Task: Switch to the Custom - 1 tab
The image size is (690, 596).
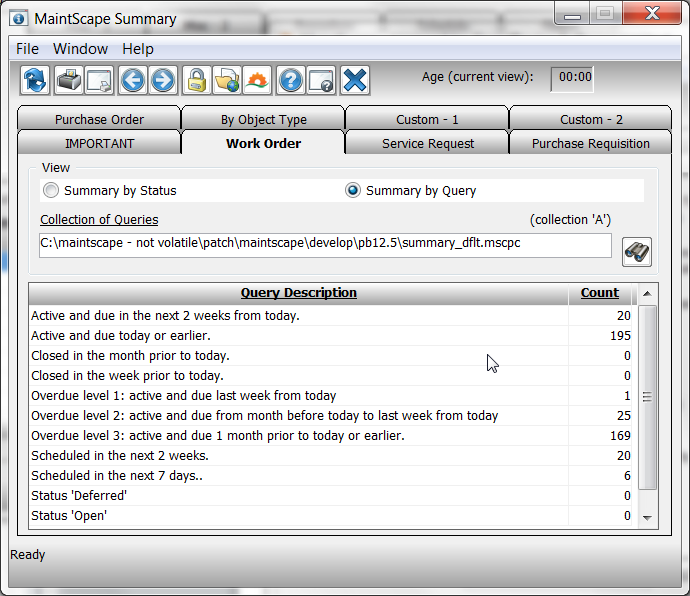Action: pyautogui.click(x=427, y=119)
